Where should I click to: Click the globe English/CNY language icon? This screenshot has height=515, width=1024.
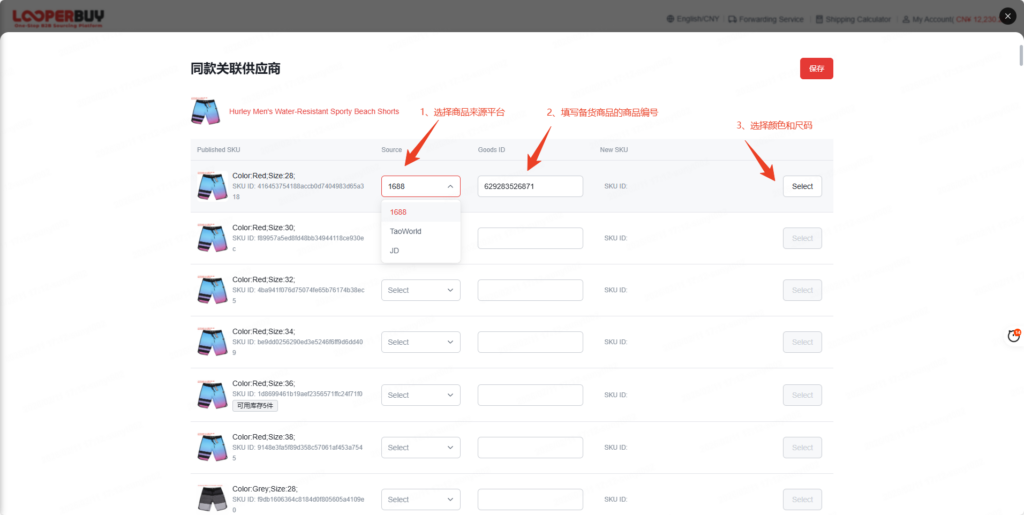pyautogui.click(x=671, y=19)
